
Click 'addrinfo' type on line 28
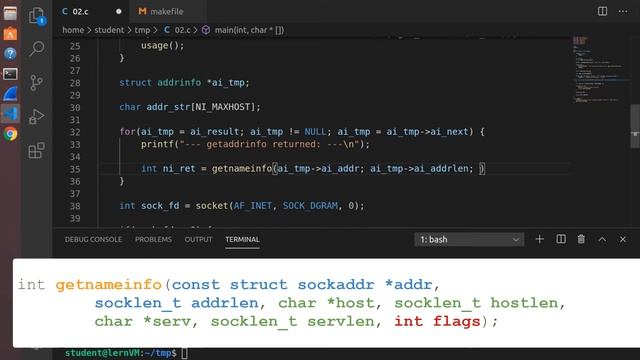click(x=179, y=82)
